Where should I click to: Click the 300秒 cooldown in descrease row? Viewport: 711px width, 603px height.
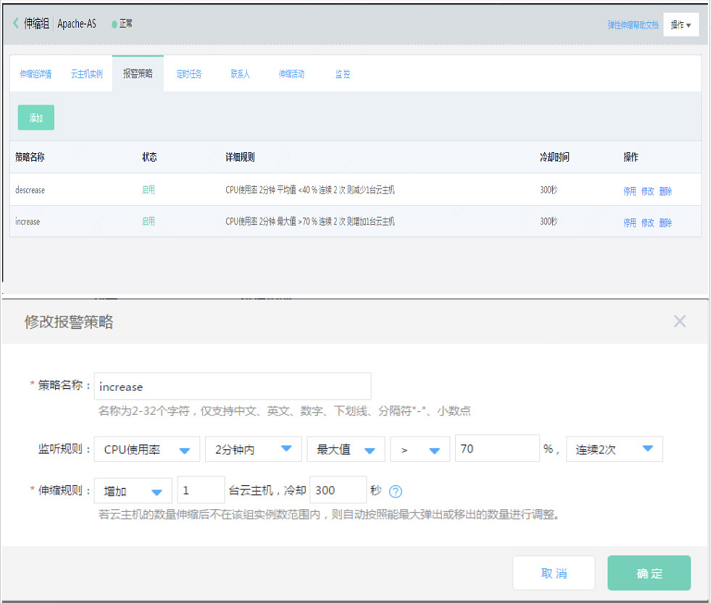click(x=548, y=190)
